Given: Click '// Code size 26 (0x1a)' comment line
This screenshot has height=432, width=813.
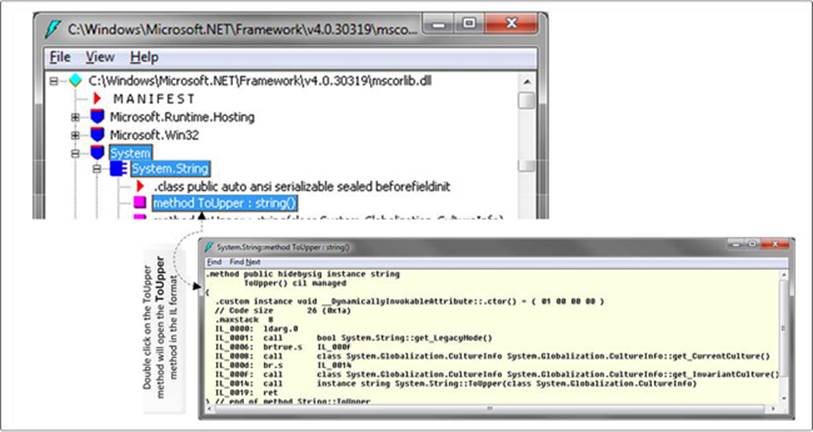Looking at the screenshot, I should 283,311.
